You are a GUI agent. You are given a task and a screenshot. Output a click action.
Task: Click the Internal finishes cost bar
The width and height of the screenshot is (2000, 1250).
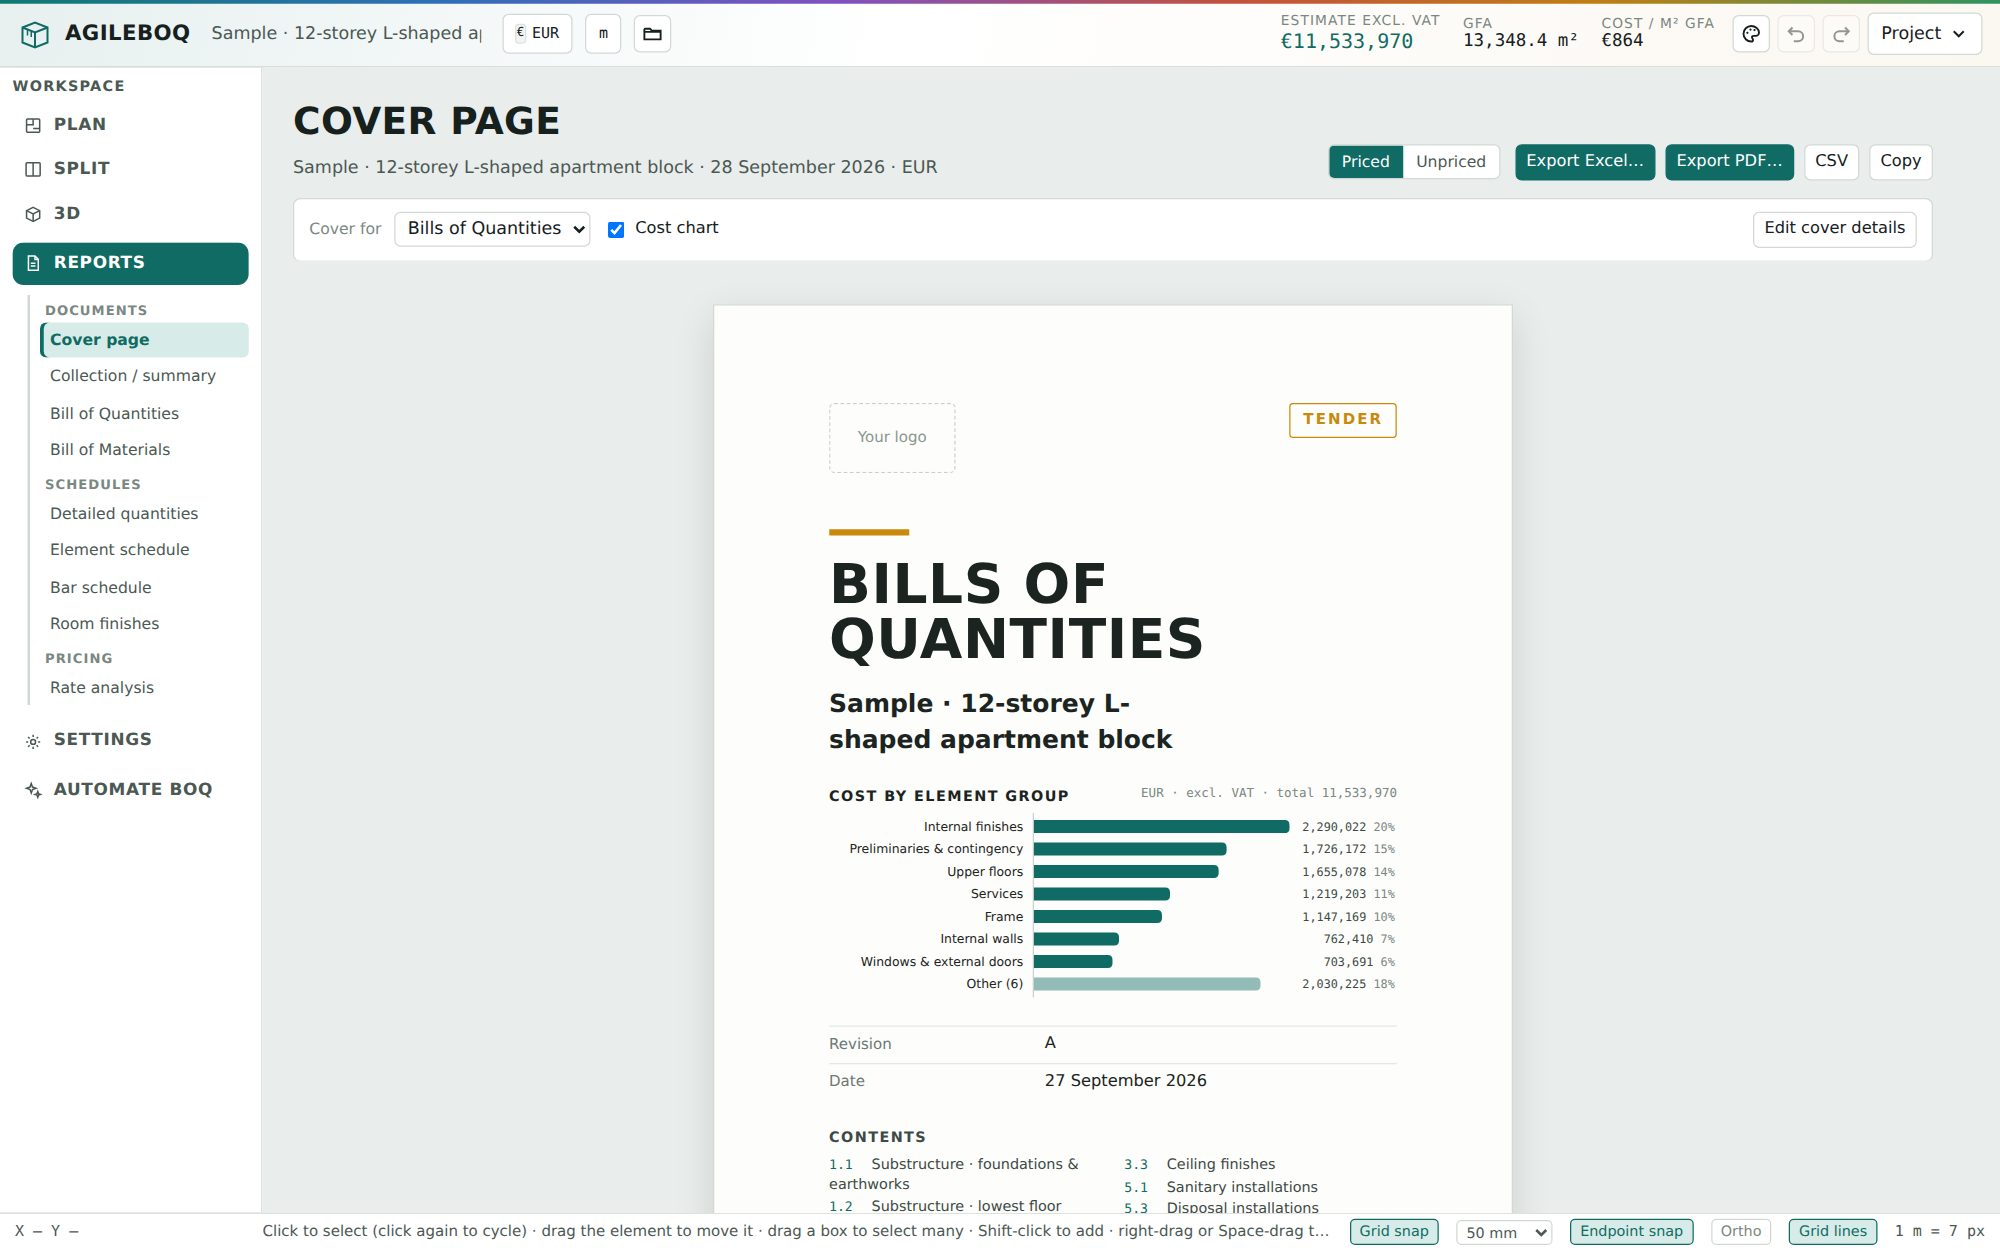click(x=1161, y=827)
